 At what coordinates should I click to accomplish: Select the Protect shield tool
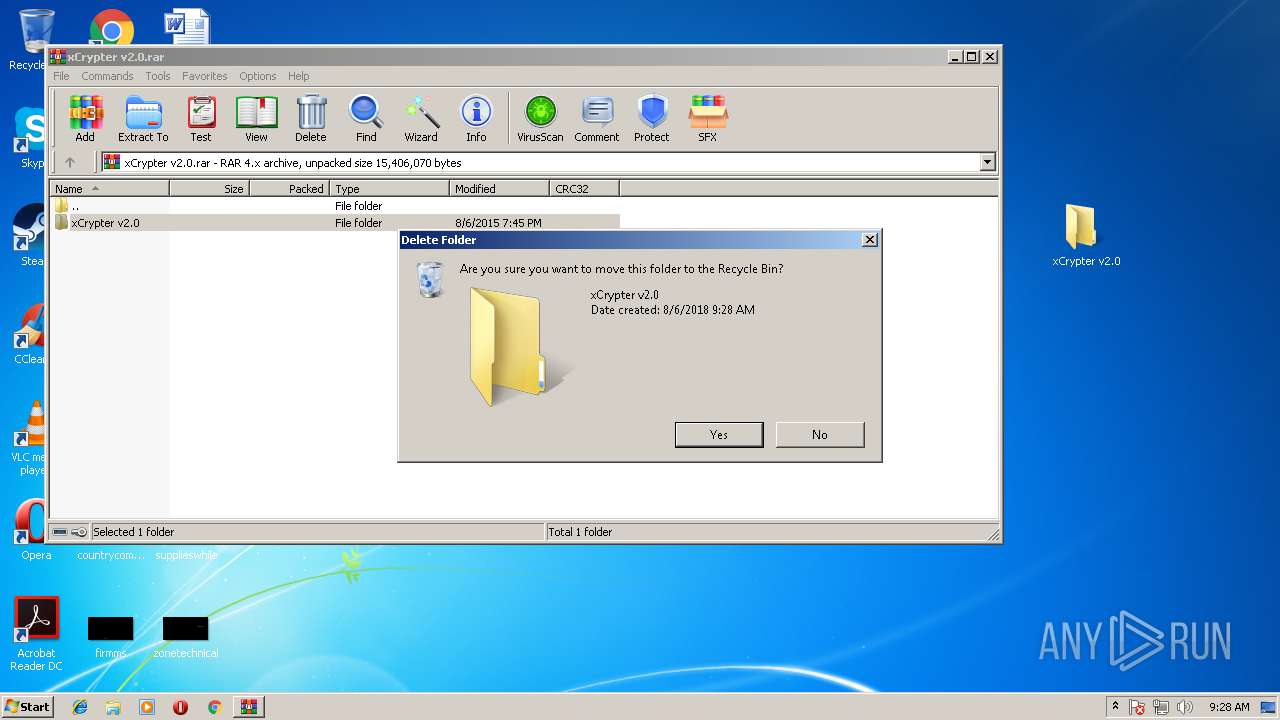coord(652,119)
